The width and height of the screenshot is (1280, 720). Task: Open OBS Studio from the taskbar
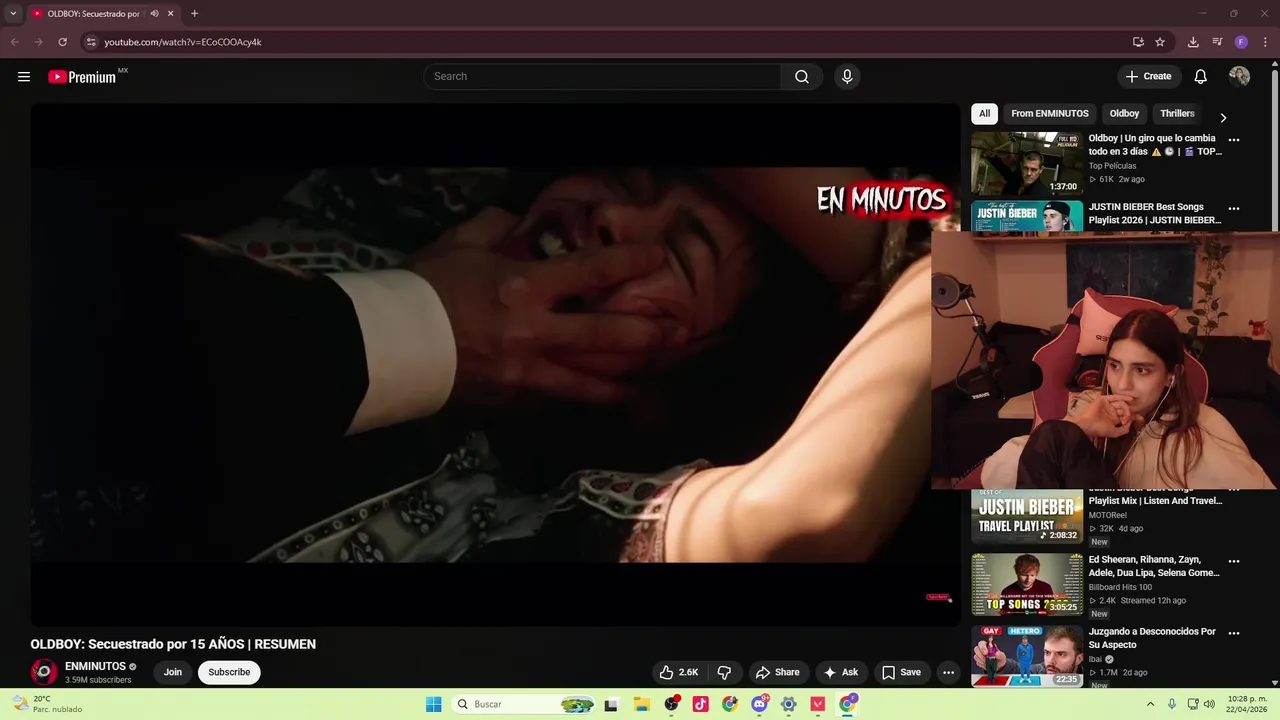pos(671,704)
